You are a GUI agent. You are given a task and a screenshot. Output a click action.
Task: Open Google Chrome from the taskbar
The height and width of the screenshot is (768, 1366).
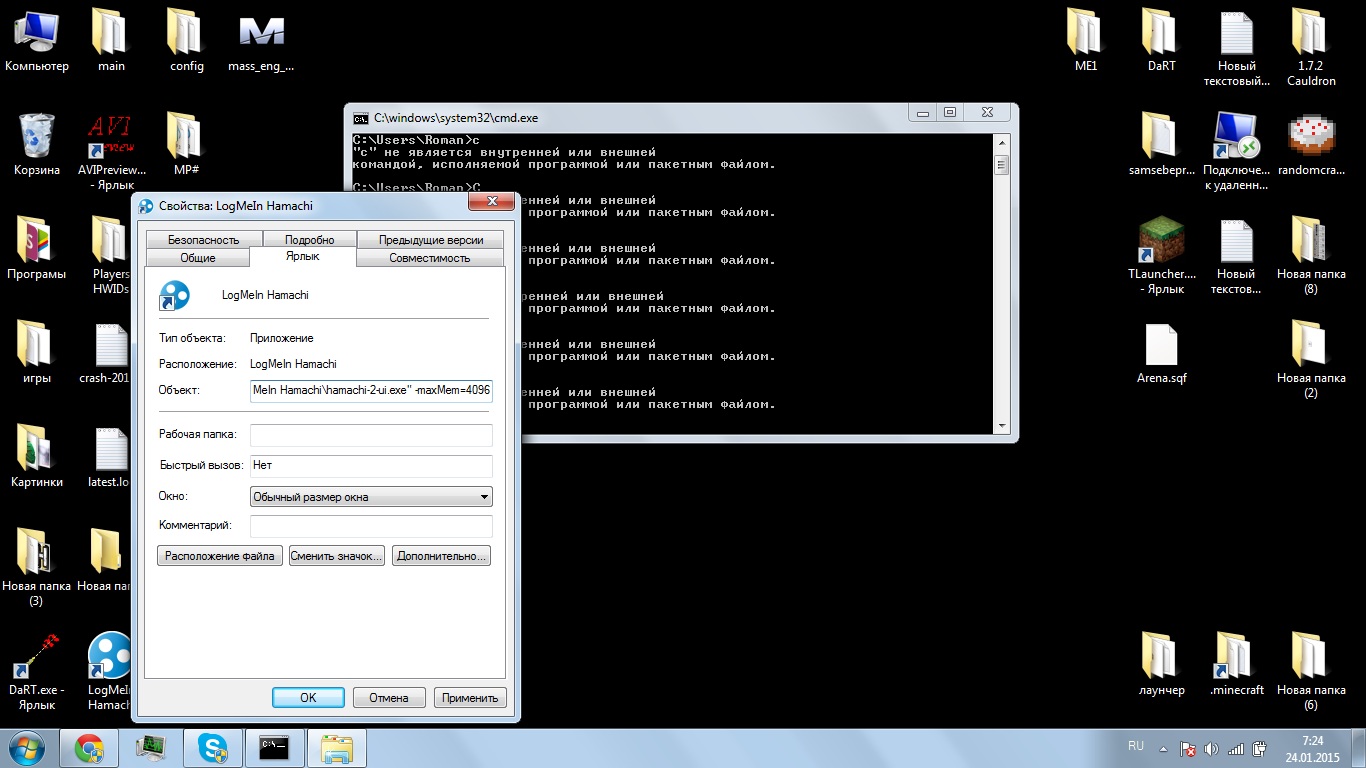point(89,748)
